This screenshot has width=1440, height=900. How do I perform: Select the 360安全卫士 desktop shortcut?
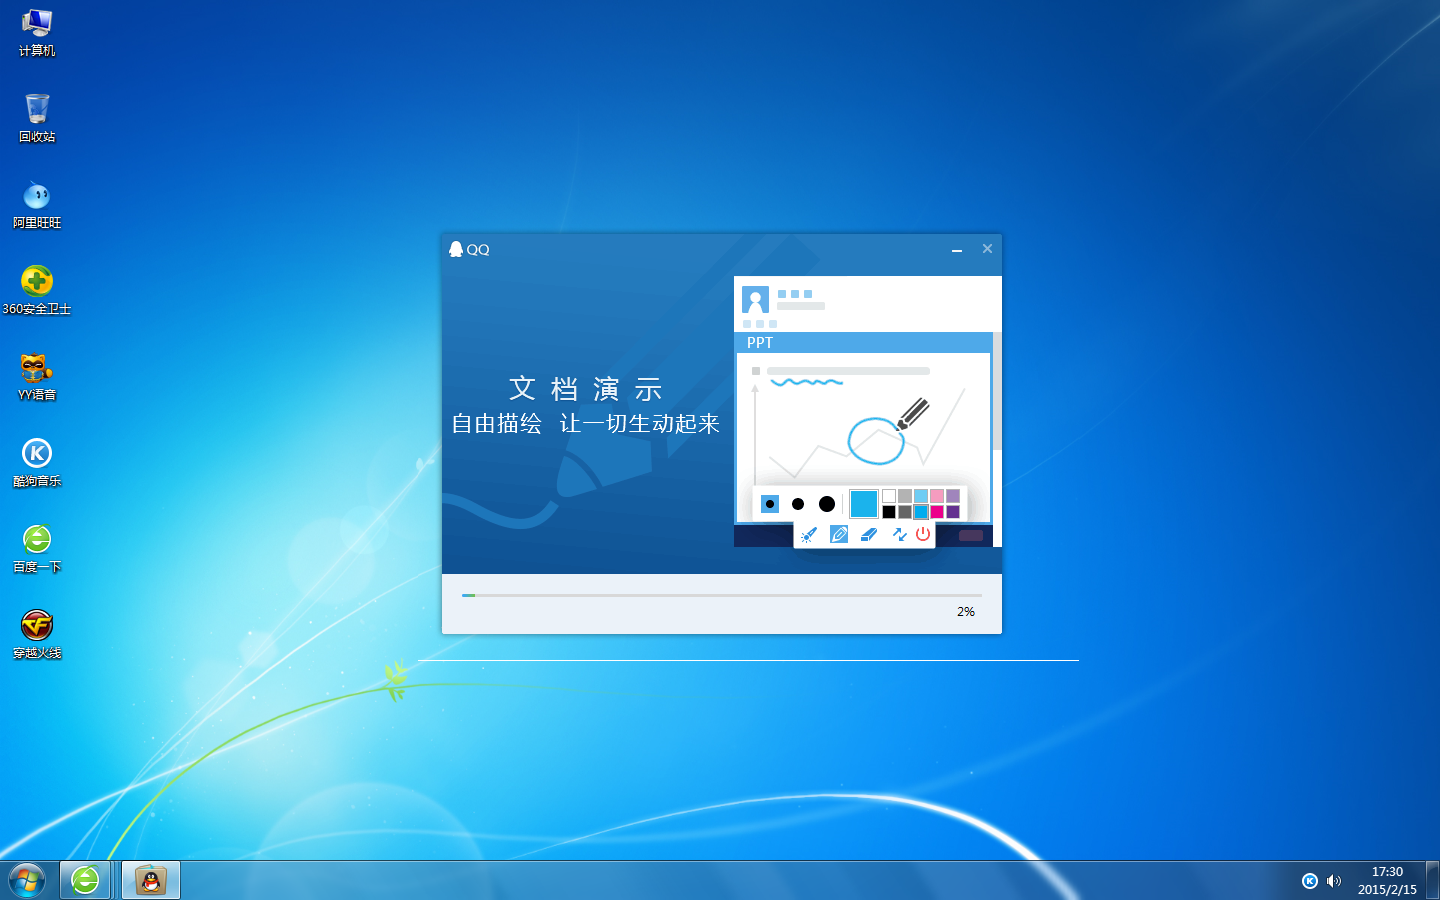click(37, 290)
